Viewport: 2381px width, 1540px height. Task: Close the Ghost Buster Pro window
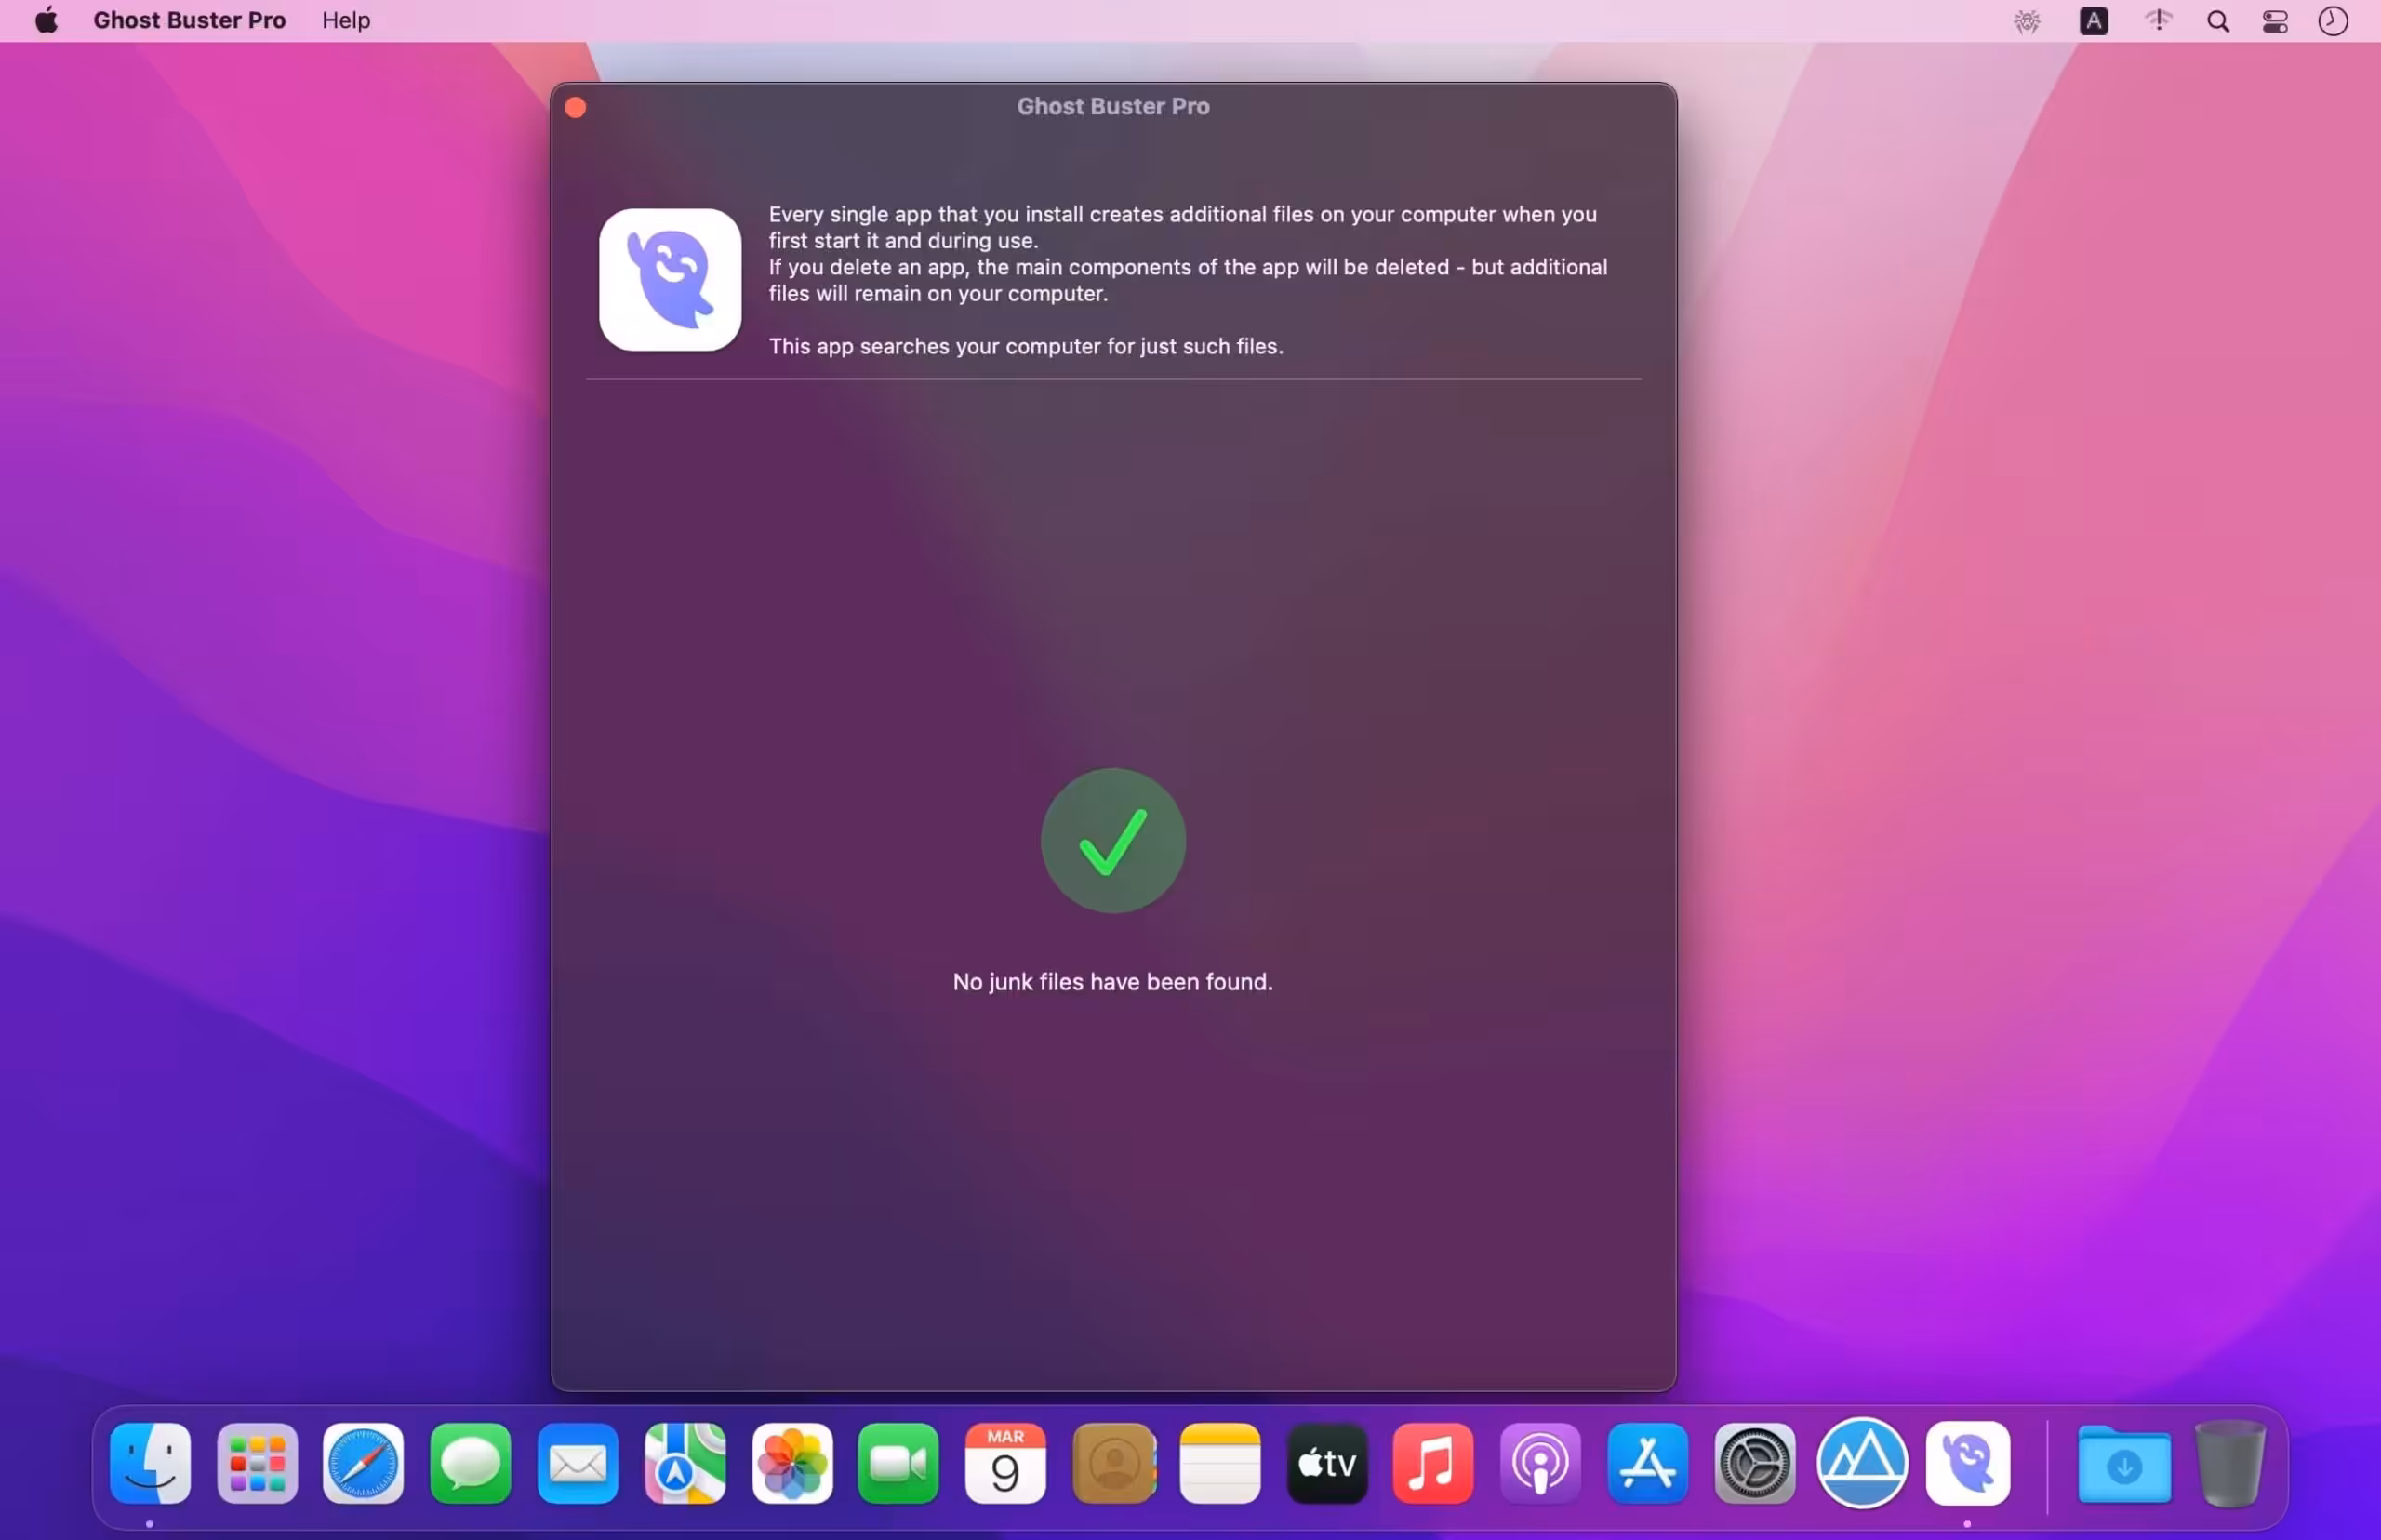[575, 107]
